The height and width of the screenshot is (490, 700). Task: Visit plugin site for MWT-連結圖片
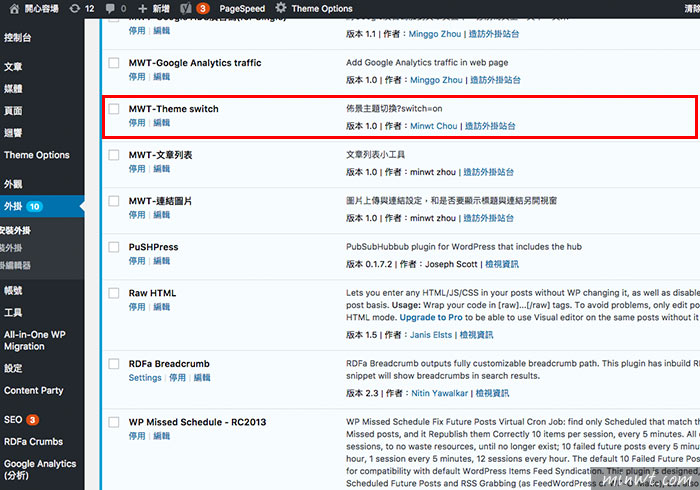[488, 218]
